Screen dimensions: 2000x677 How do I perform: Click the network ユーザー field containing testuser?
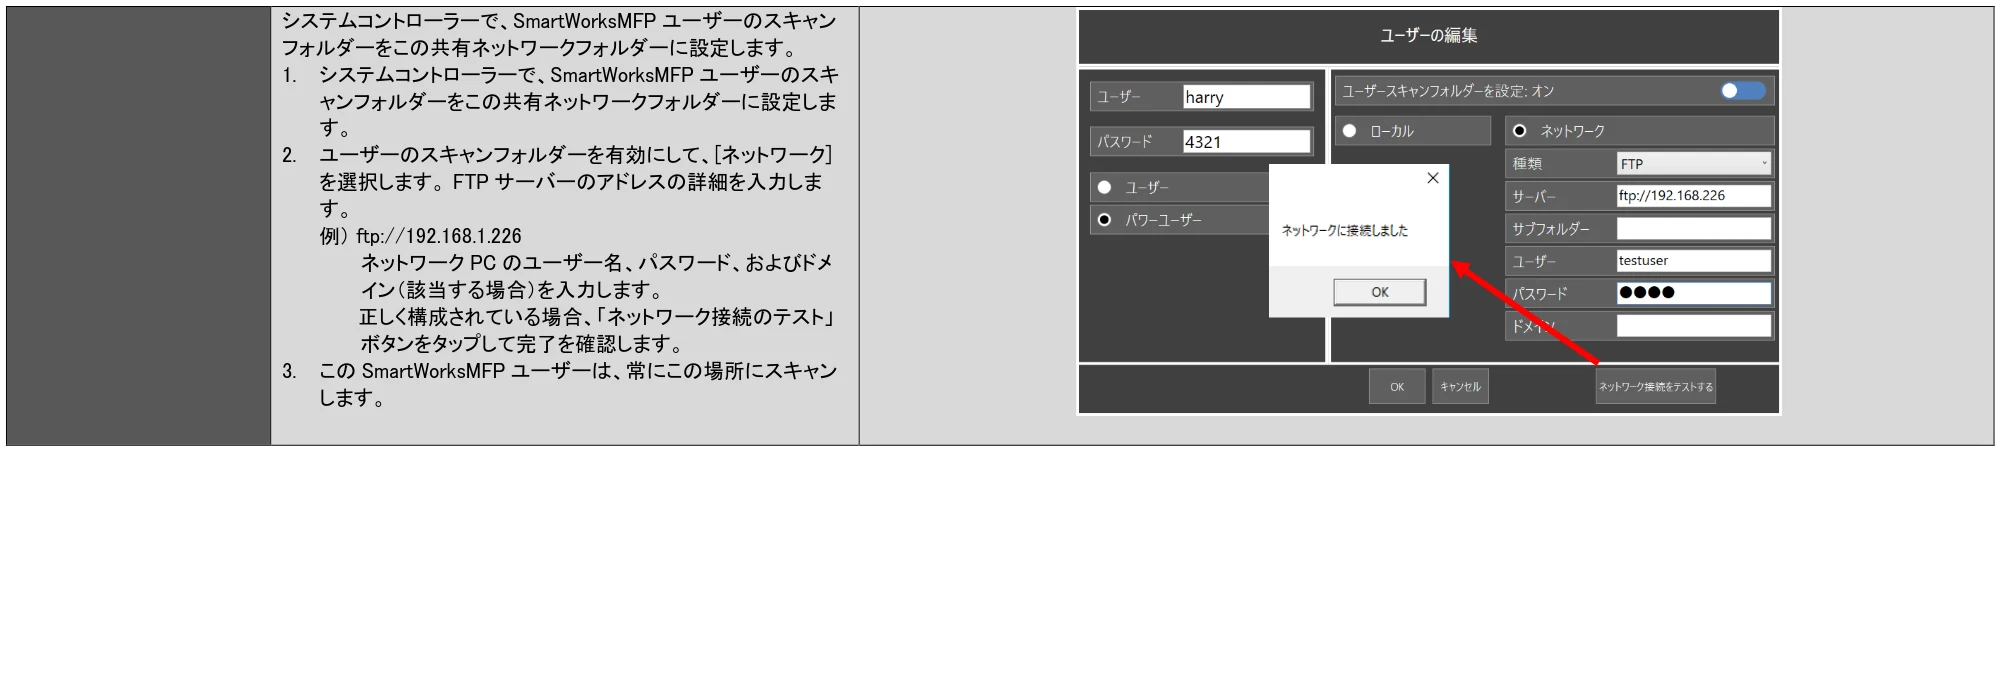(1693, 261)
